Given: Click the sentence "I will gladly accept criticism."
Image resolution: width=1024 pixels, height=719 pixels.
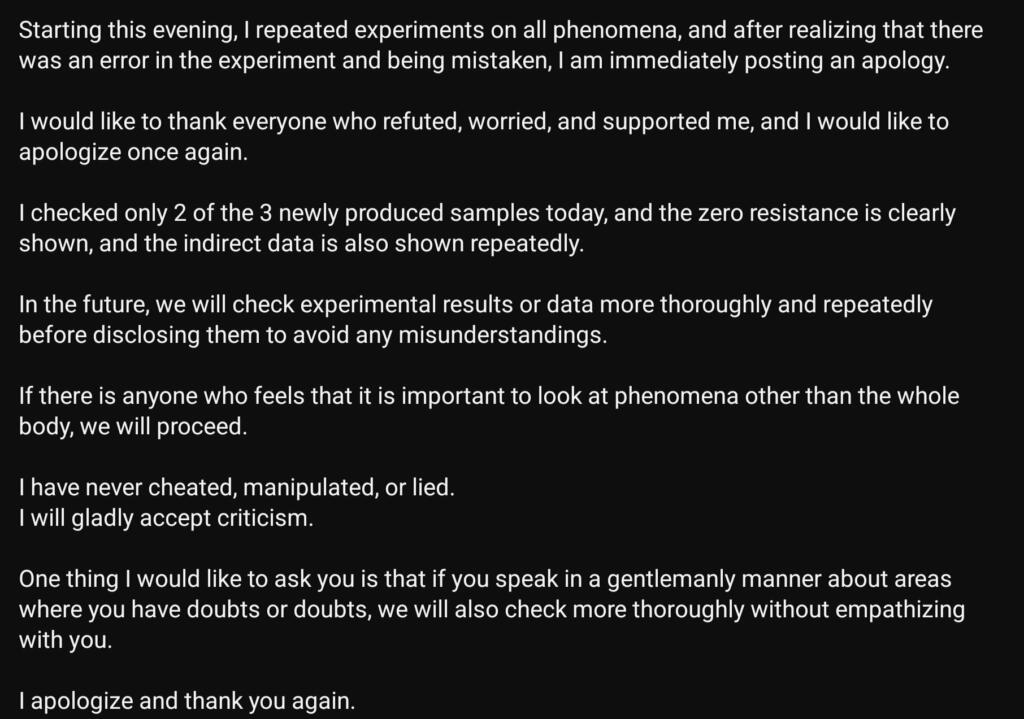Looking at the screenshot, I should (166, 519).
